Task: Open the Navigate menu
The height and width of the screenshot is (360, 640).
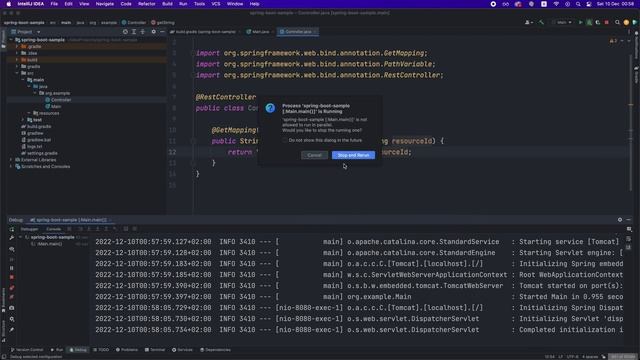Action: pyautogui.click(x=104, y=4)
